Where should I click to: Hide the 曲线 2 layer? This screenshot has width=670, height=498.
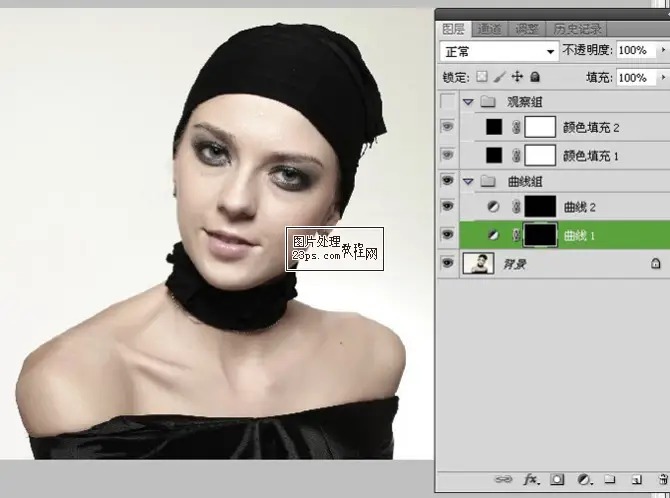tap(447, 206)
